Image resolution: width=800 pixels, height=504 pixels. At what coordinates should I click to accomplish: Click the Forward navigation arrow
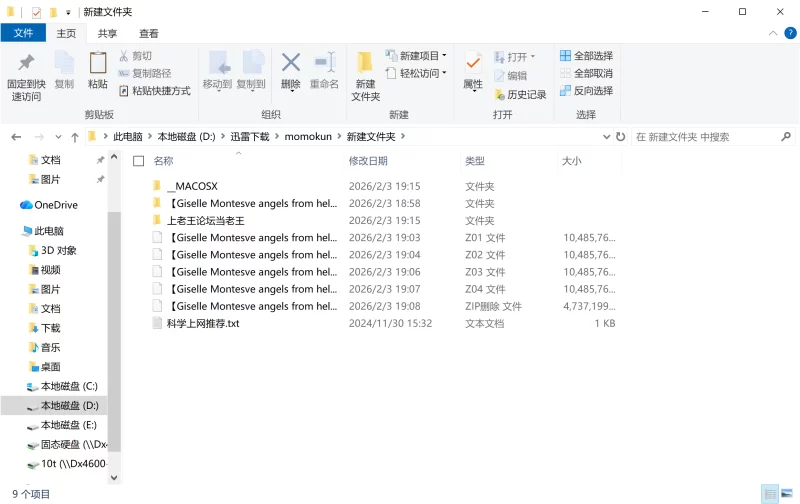39,137
